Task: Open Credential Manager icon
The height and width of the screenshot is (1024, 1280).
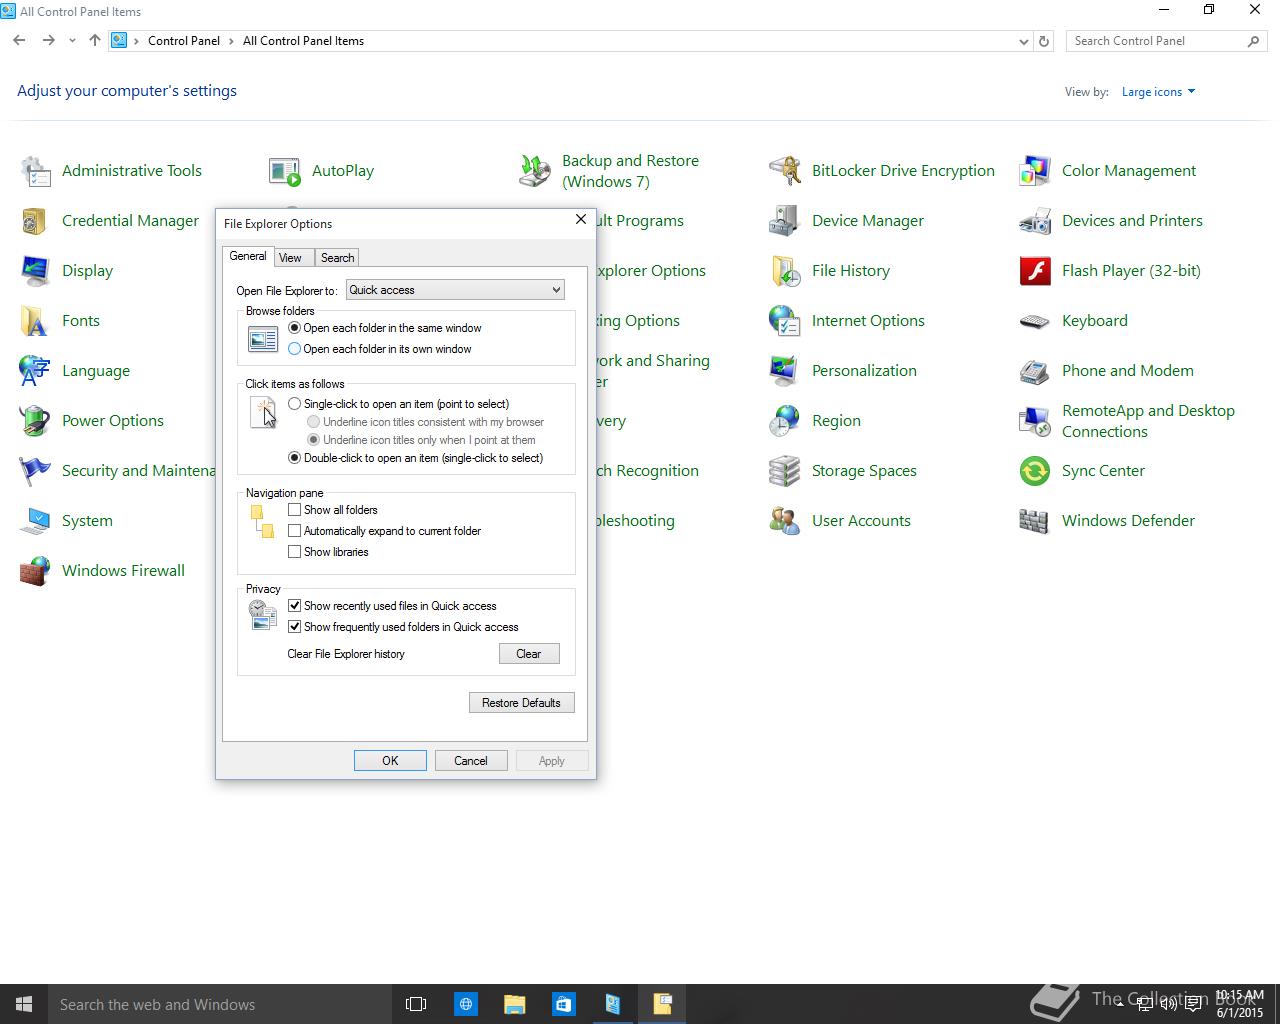Action: pyautogui.click(x=35, y=221)
